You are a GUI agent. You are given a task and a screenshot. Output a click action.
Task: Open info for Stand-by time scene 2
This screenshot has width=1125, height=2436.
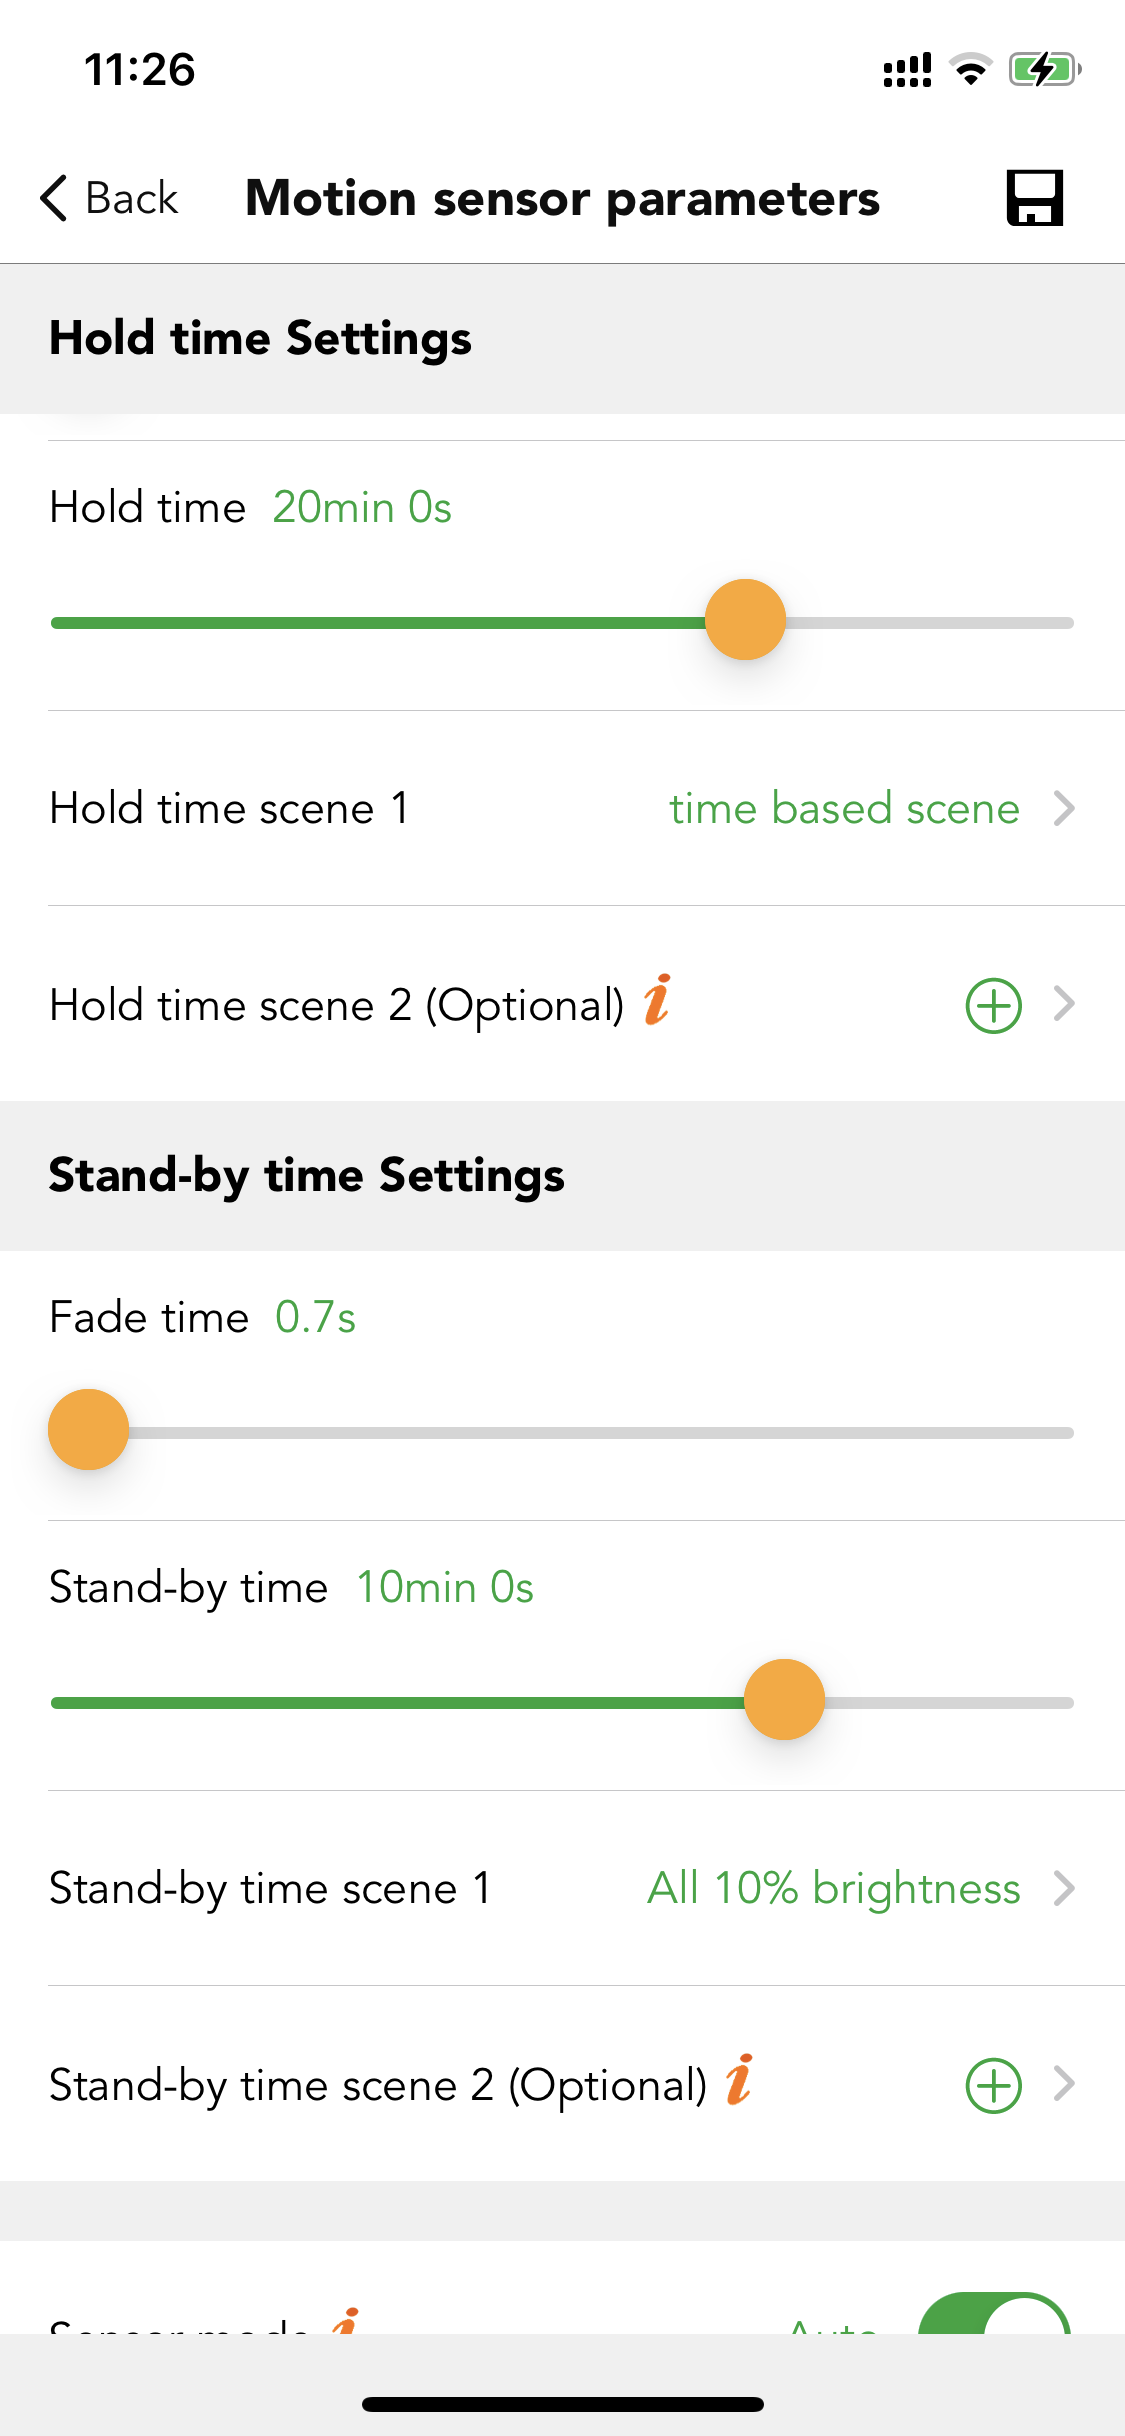(x=739, y=2080)
